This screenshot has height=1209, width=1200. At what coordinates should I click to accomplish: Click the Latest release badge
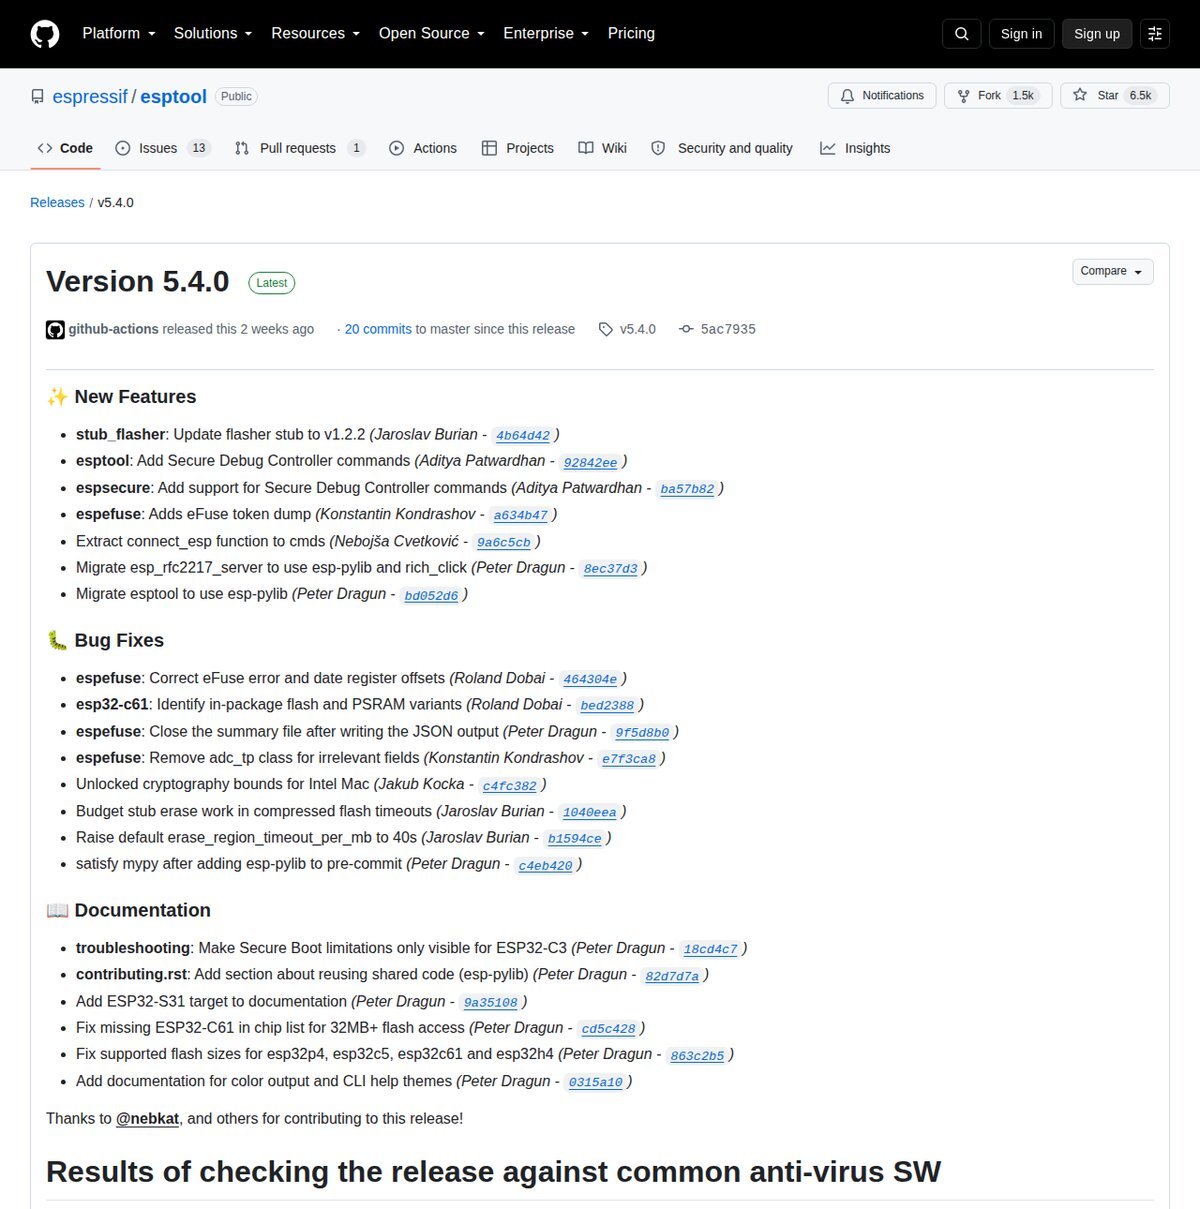pyautogui.click(x=272, y=283)
